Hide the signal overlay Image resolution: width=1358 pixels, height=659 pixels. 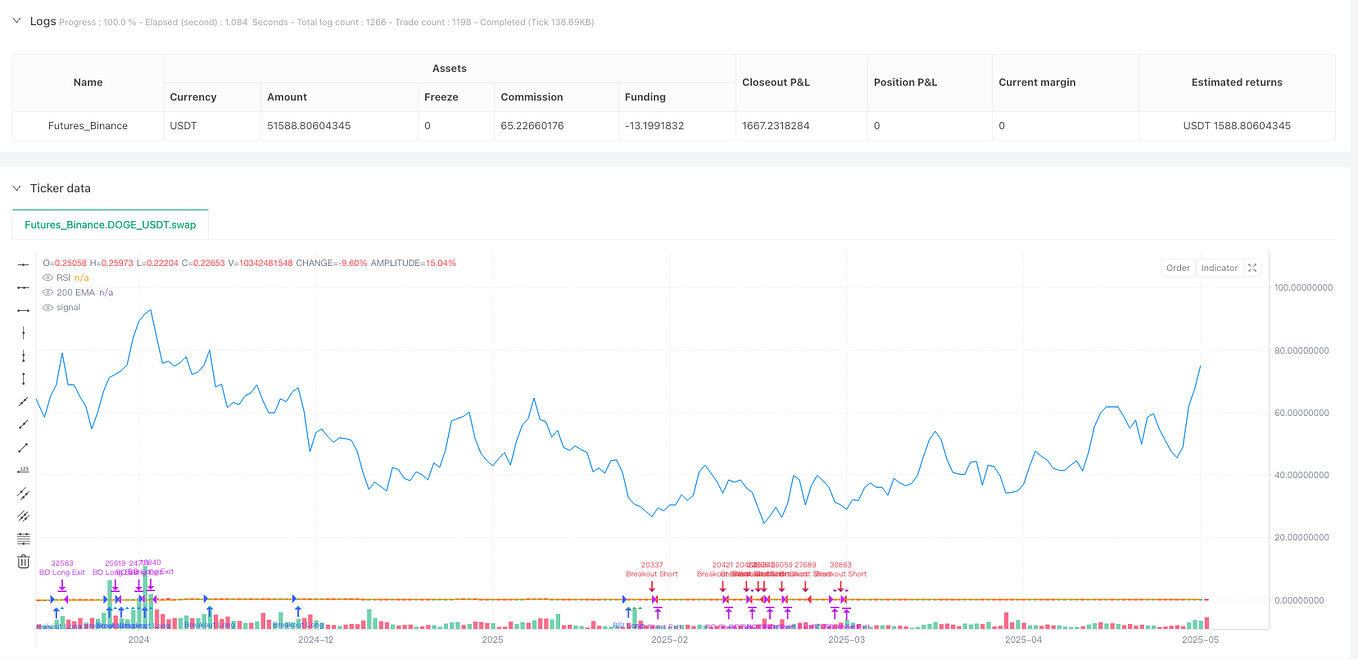[x=47, y=307]
